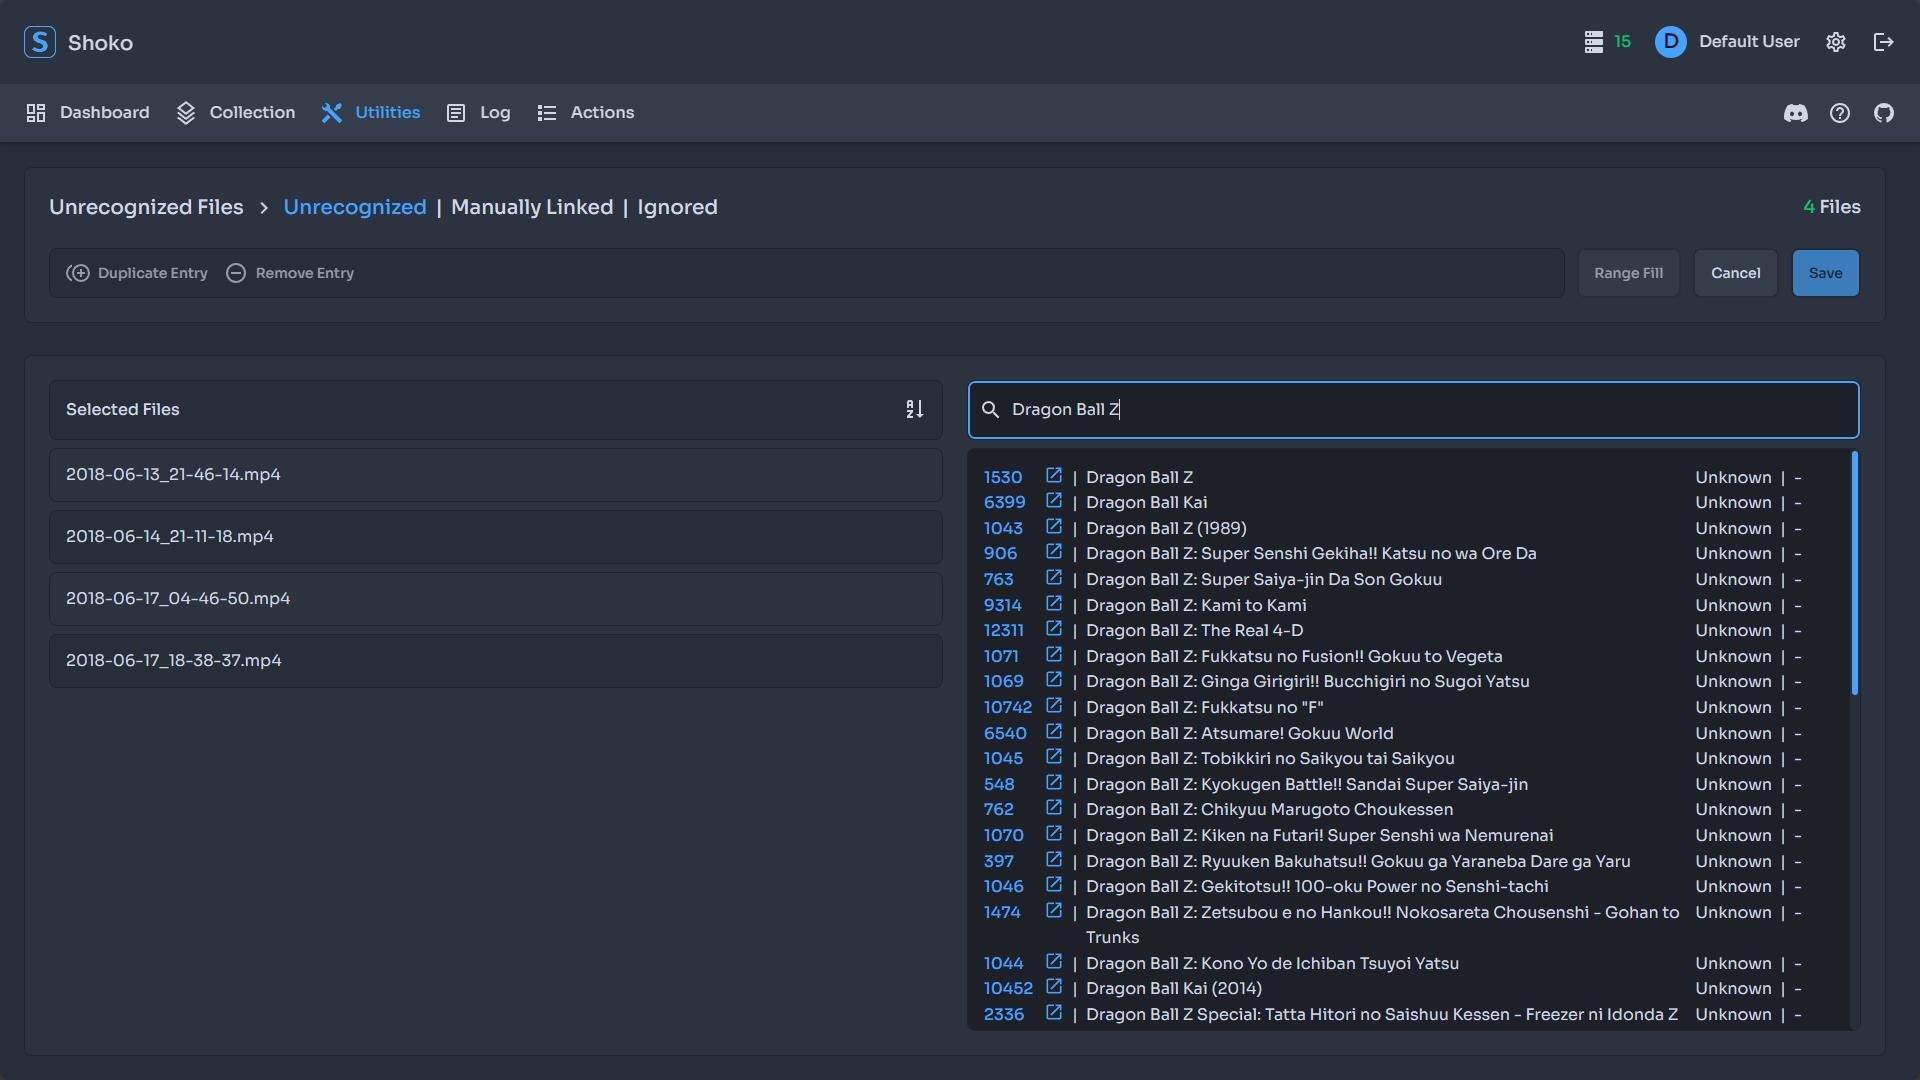
Task: Open the Discord link icon
Action: click(1796, 113)
